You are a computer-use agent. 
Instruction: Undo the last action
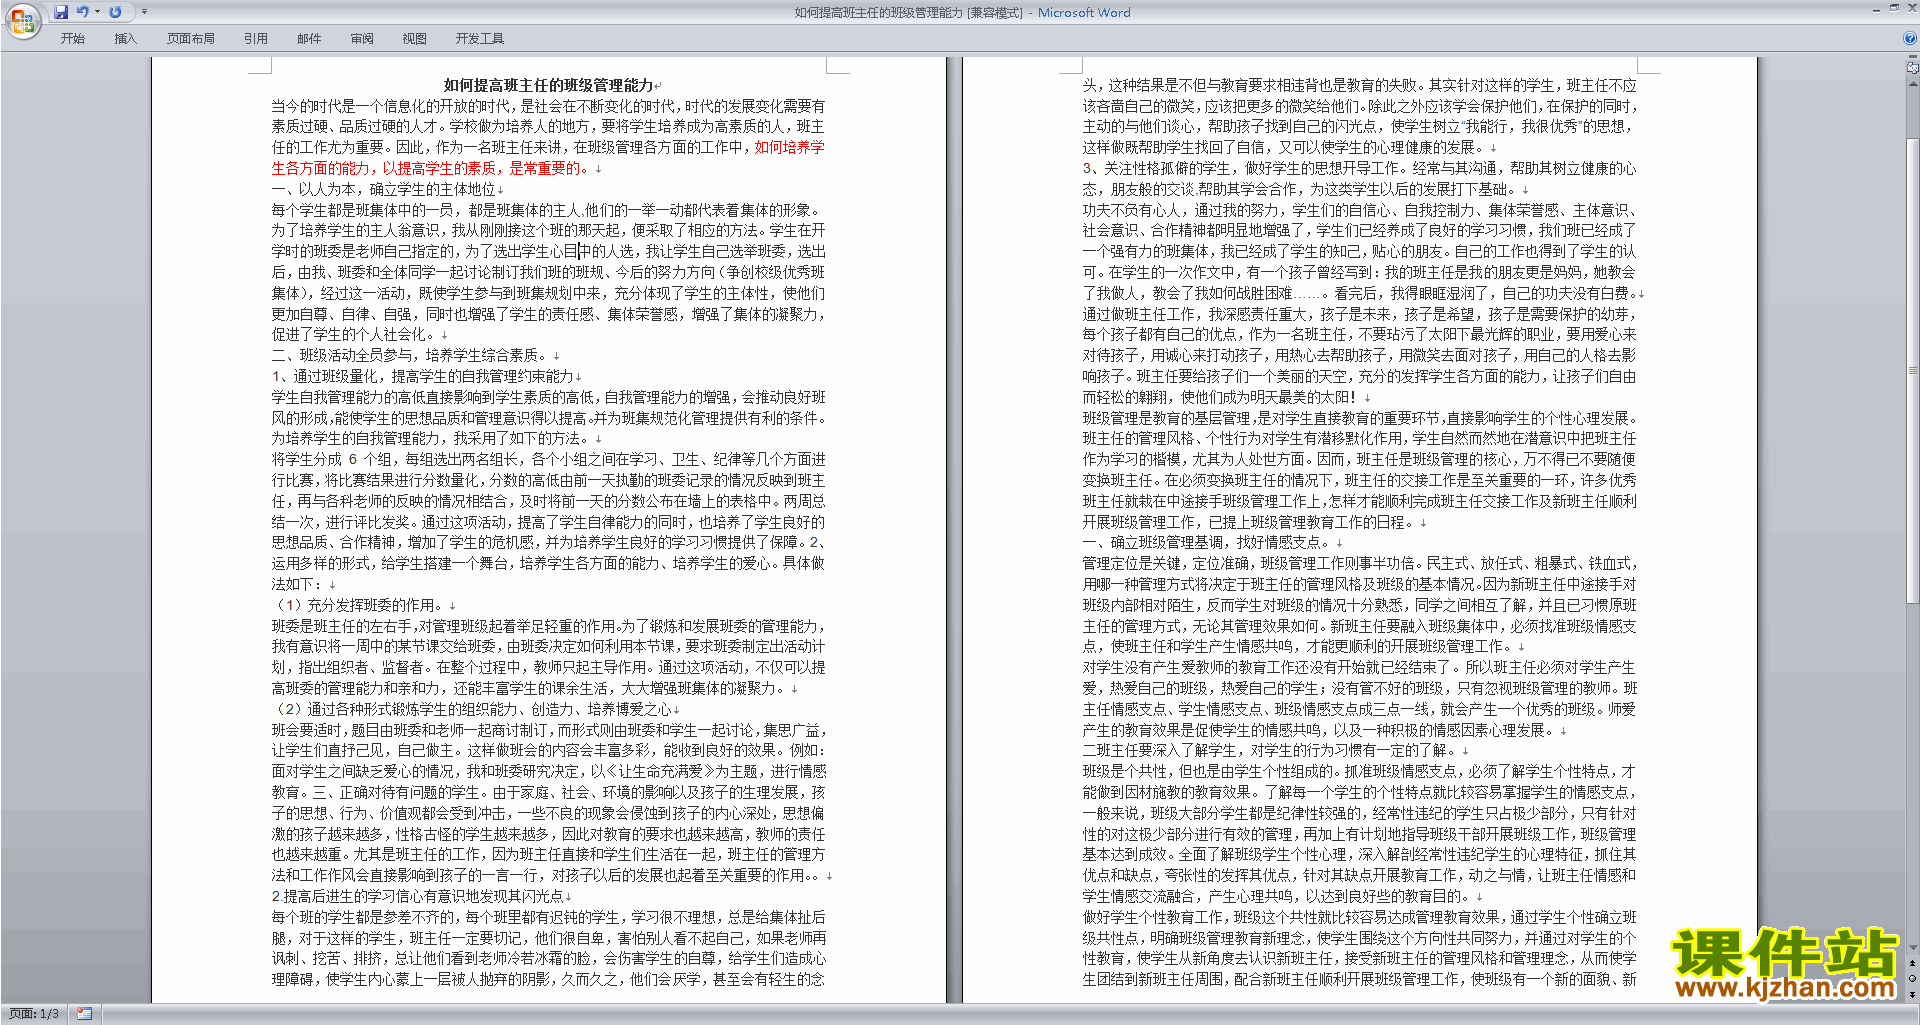point(83,12)
